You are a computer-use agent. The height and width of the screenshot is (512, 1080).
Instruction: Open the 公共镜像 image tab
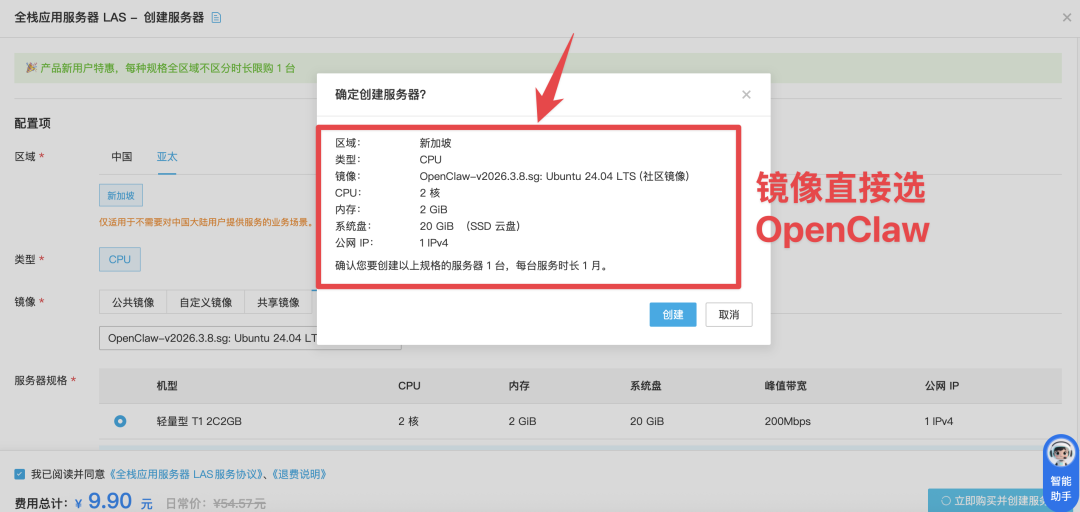133,302
